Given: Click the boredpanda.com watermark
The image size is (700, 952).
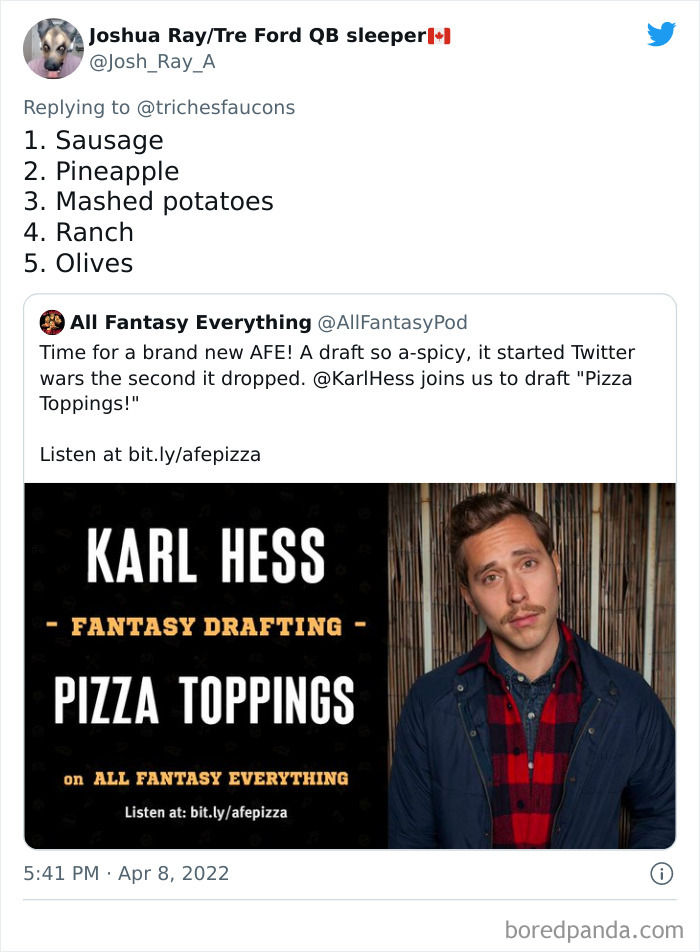Looking at the screenshot, I should coord(594,930).
